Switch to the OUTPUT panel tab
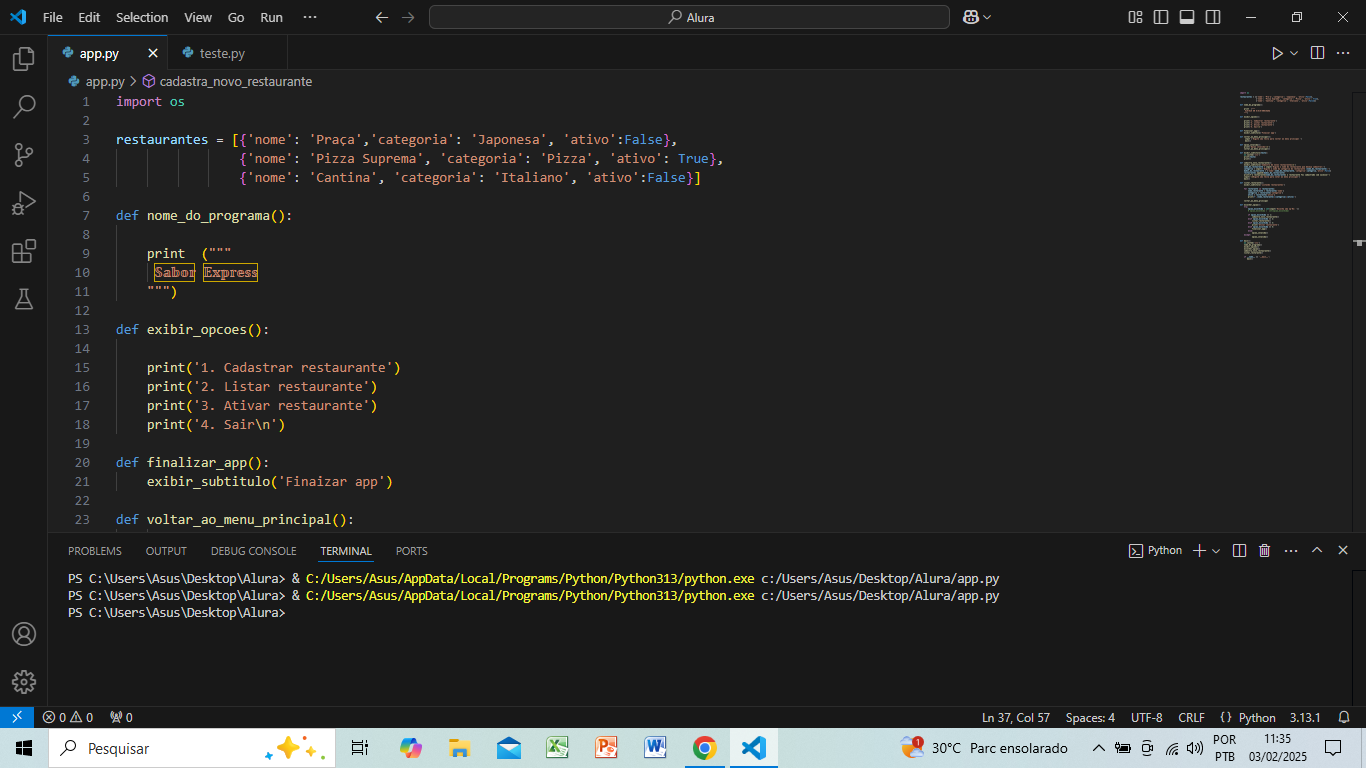The height and width of the screenshot is (768, 1366). (x=166, y=551)
